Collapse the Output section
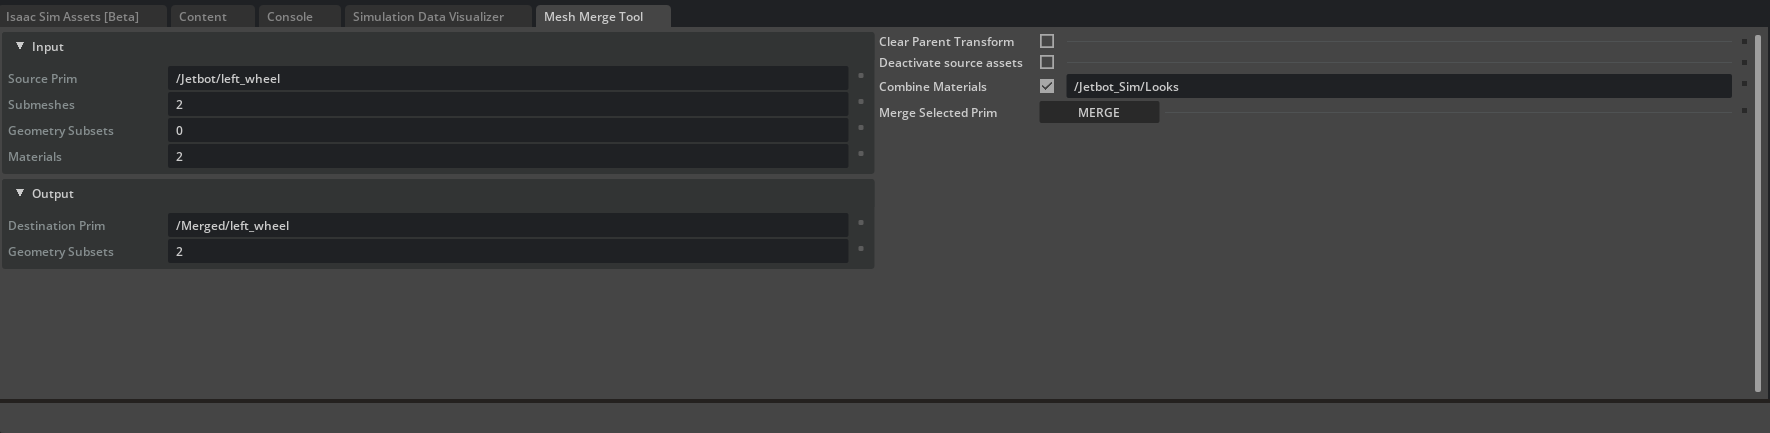 (20, 193)
